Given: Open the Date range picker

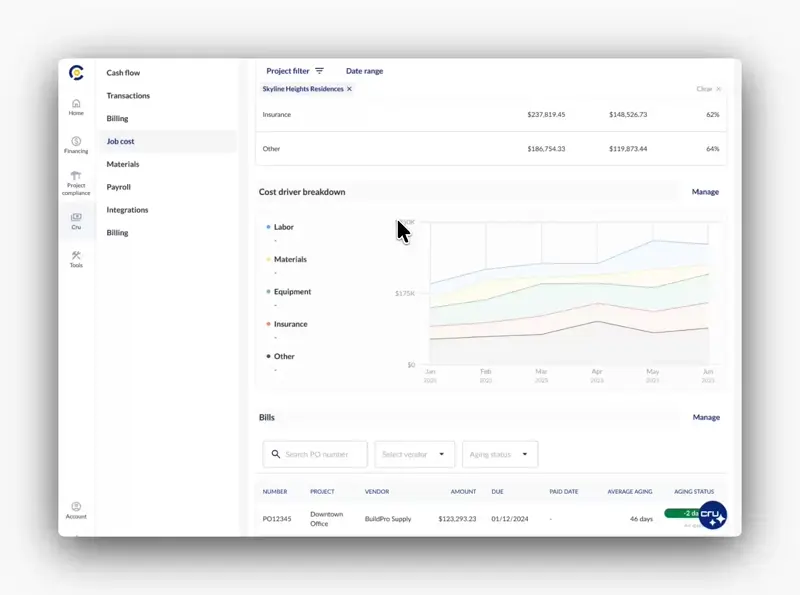Looking at the screenshot, I should pos(364,71).
